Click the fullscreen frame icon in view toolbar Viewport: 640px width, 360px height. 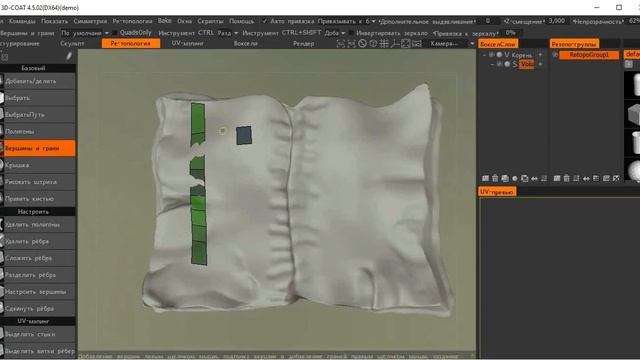pyautogui.click(x=405, y=44)
